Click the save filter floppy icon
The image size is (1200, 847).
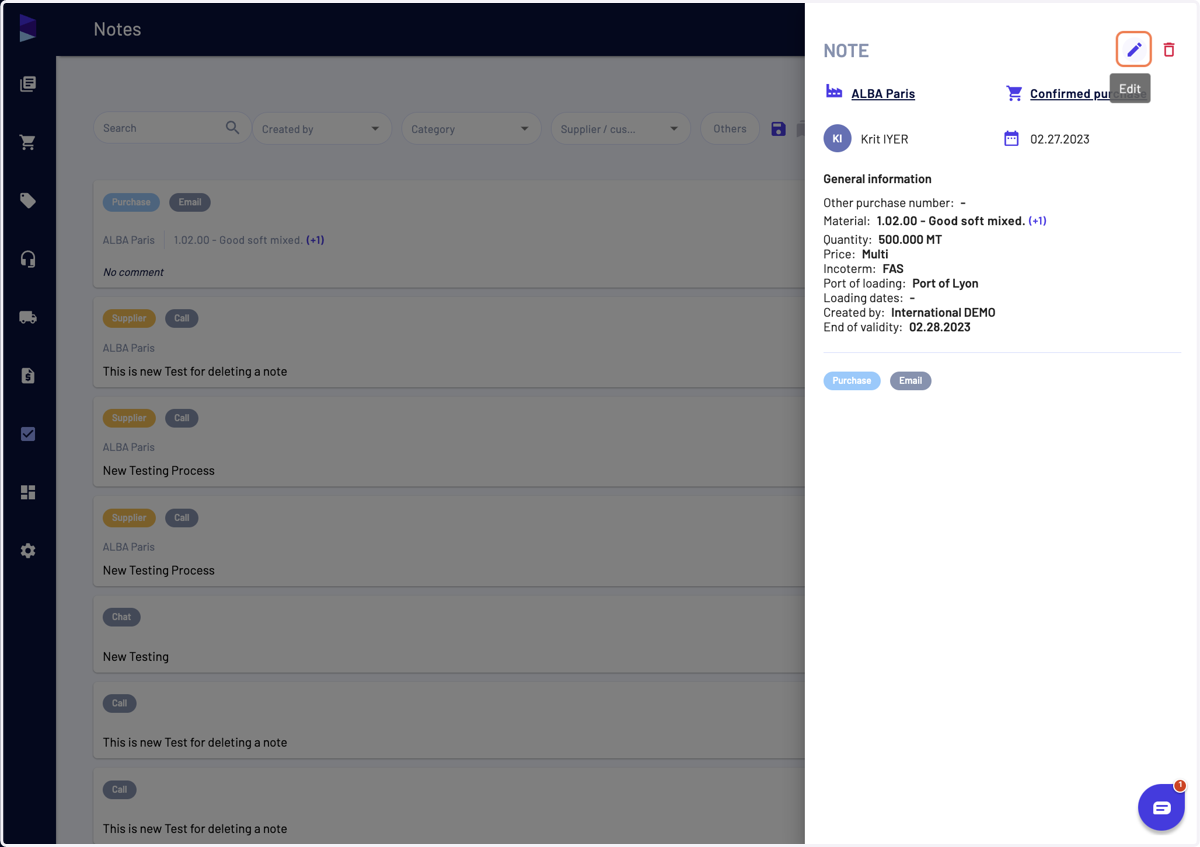pos(778,129)
